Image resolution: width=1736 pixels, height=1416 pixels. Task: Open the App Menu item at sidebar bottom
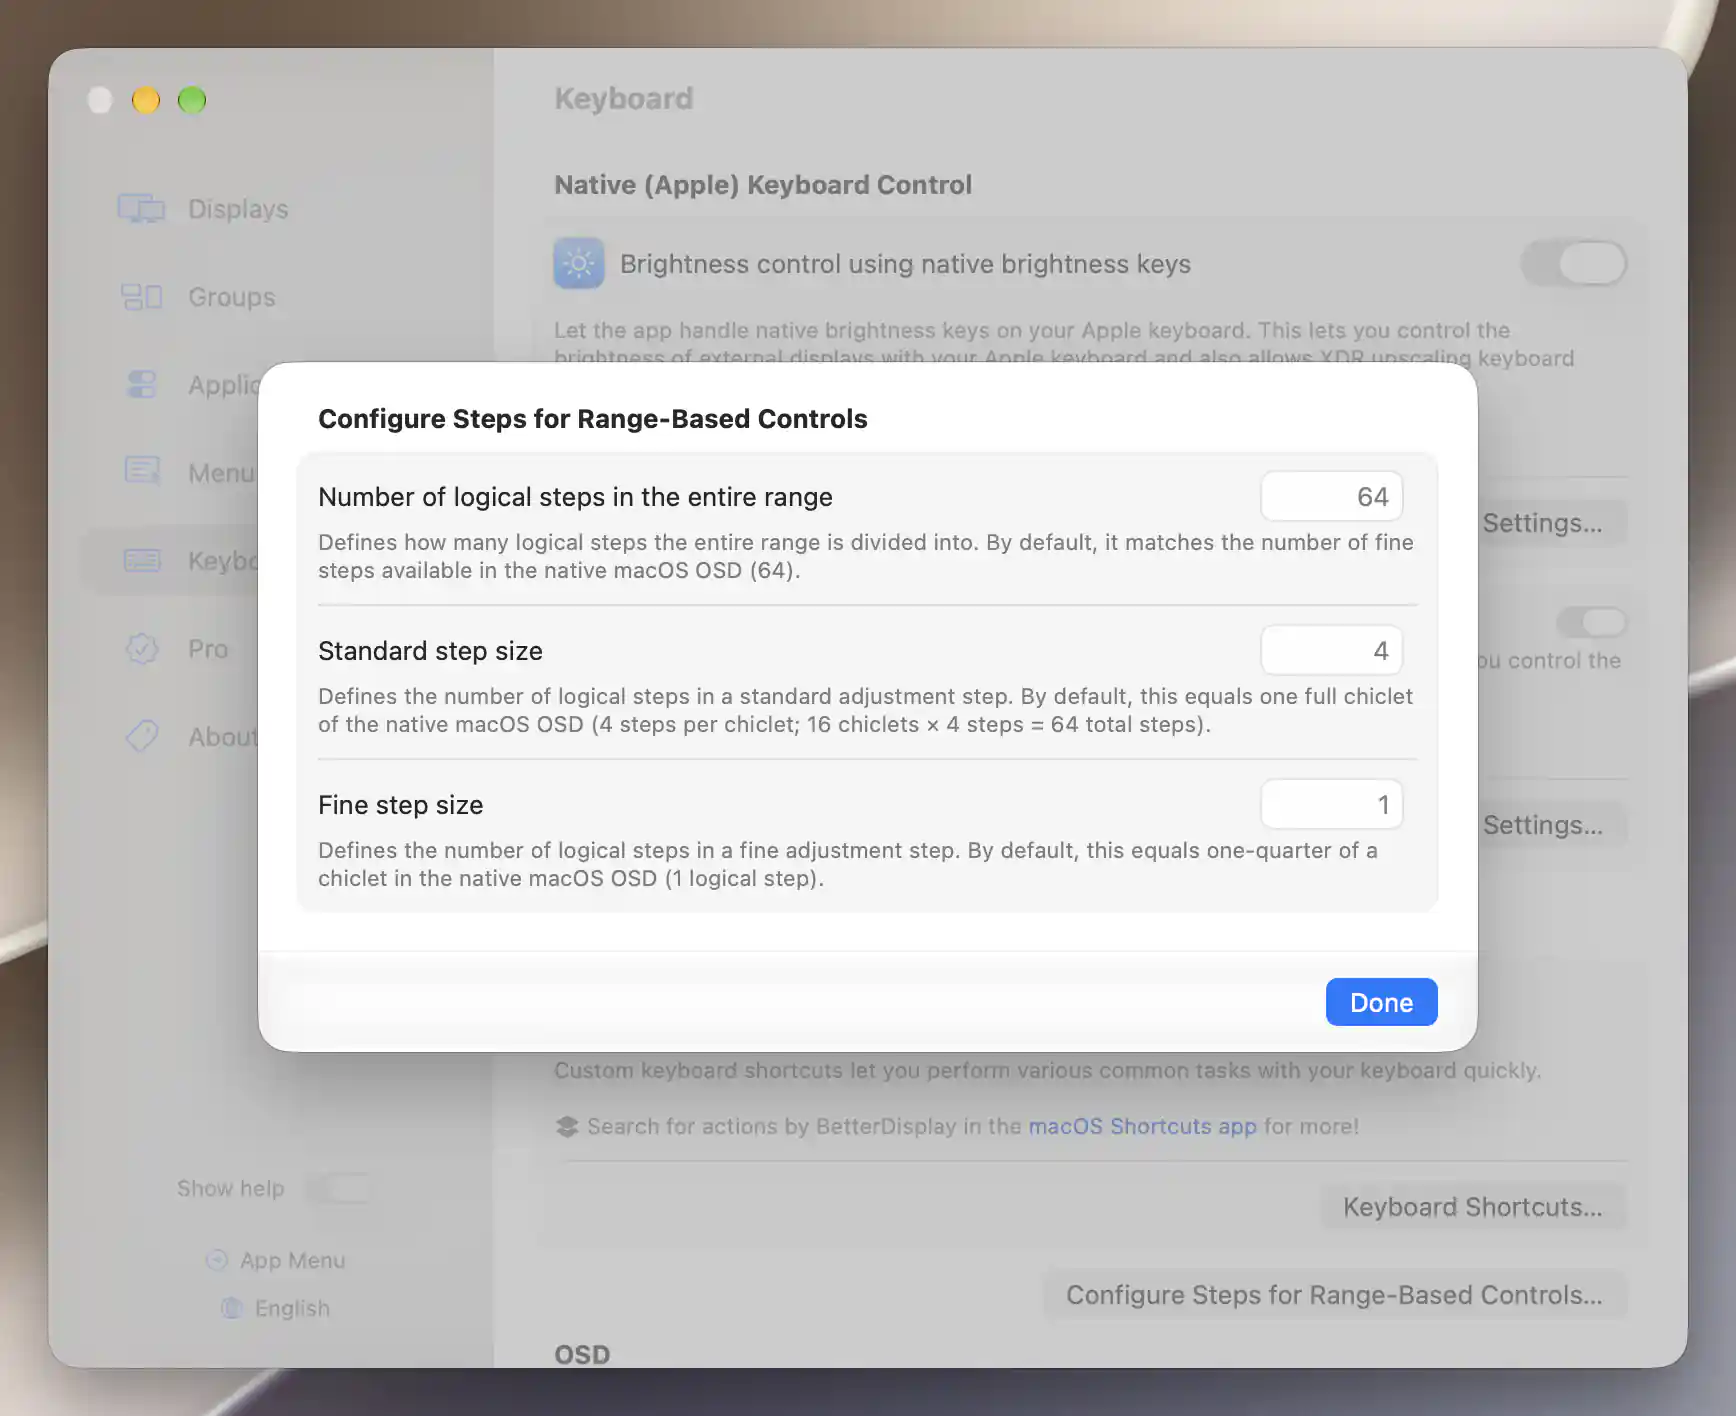275,1260
